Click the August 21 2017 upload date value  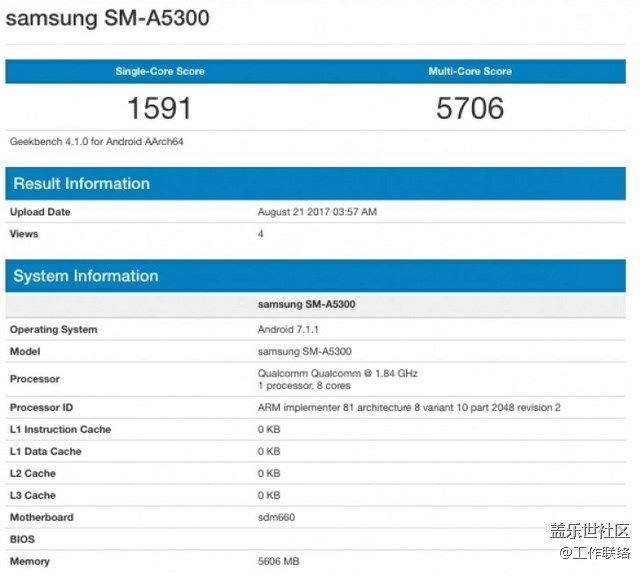[317, 212]
